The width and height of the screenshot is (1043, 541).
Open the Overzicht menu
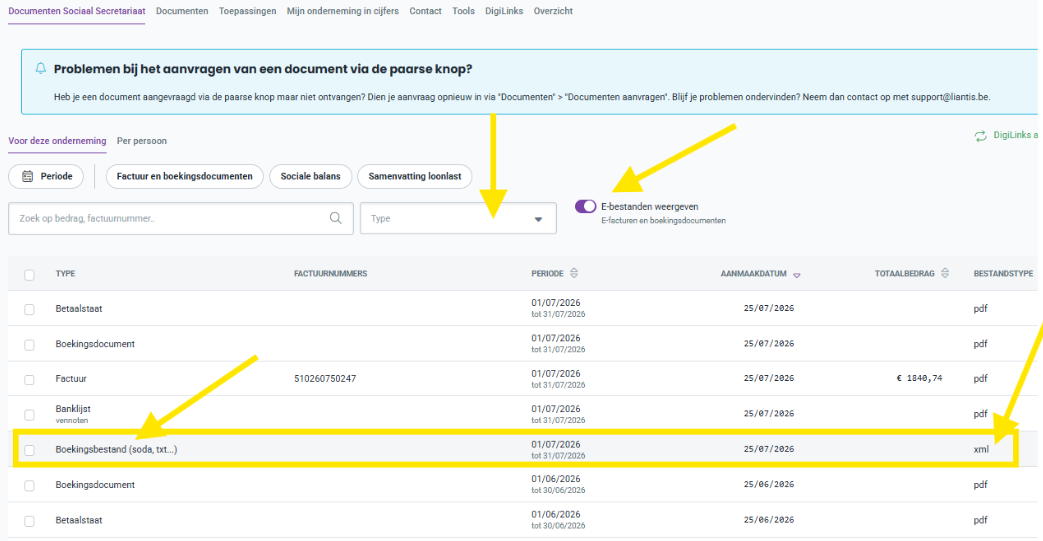[553, 11]
